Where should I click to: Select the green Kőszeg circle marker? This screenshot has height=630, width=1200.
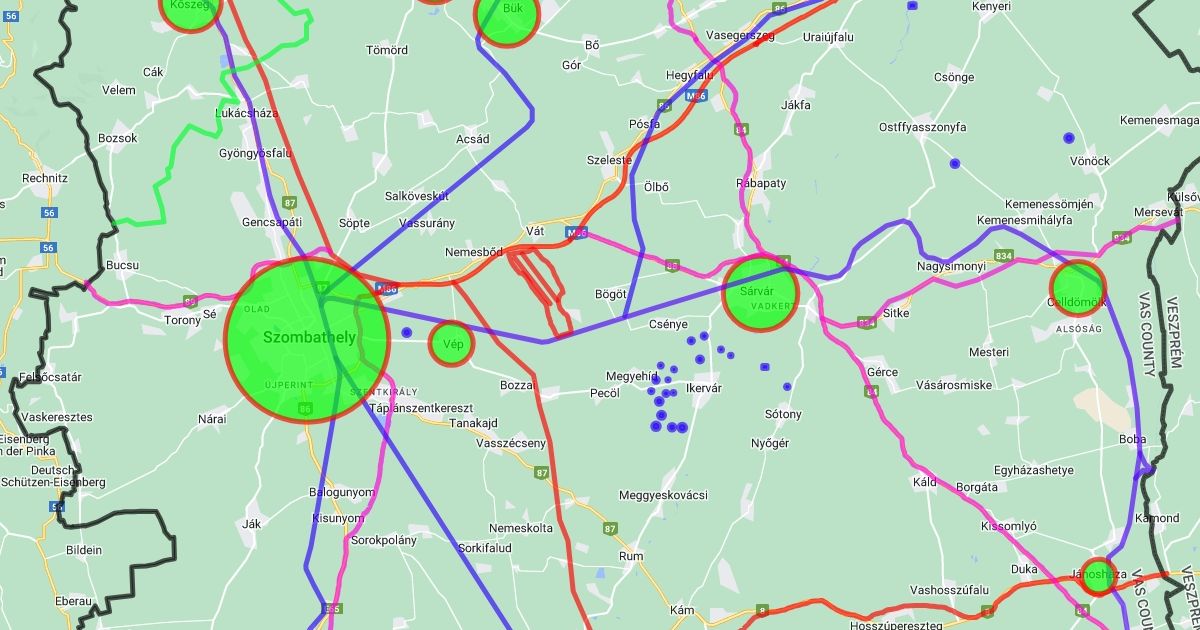click(190, 8)
